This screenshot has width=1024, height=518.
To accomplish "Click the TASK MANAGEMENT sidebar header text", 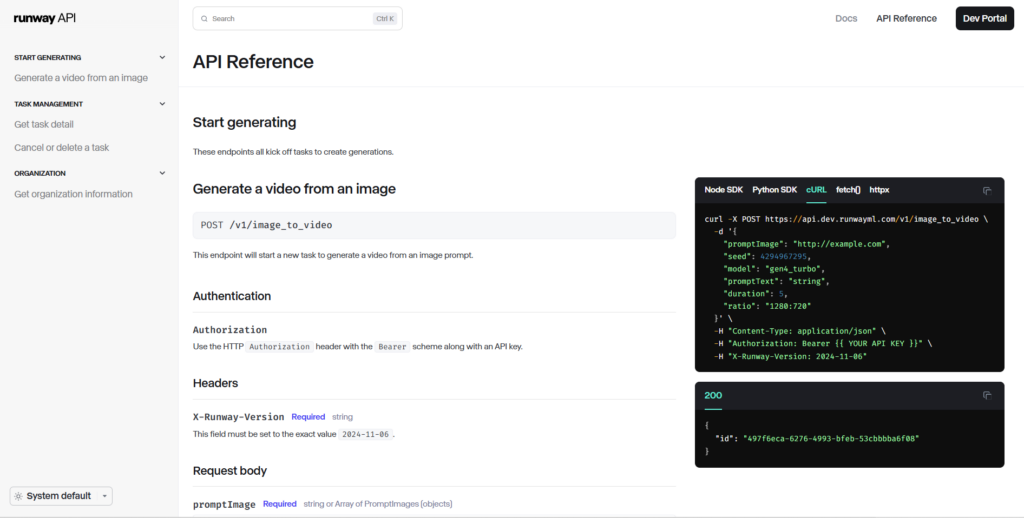I will tap(48, 104).
